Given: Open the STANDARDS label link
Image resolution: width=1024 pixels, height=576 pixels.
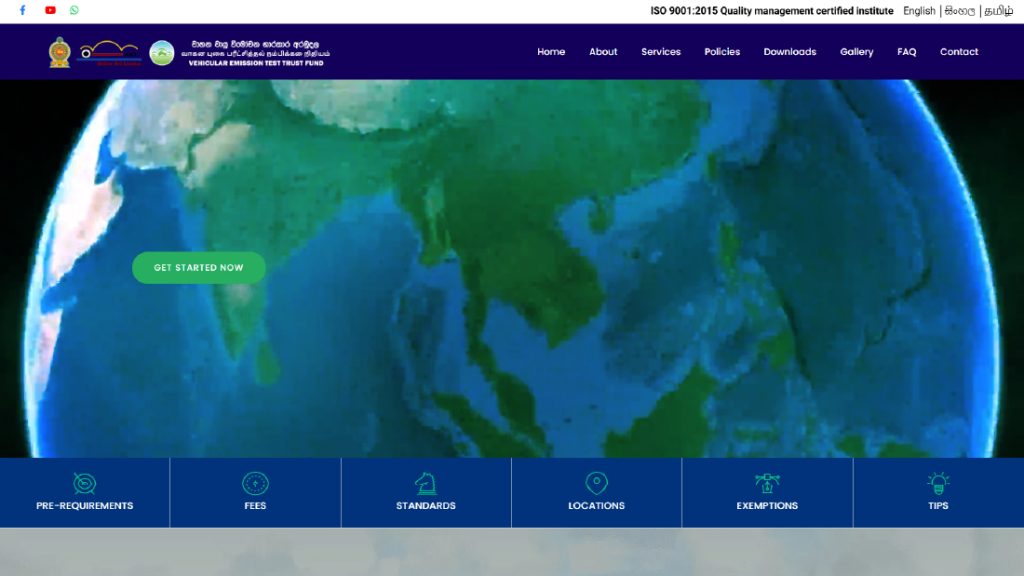Looking at the screenshot, I should click(426, 505).
